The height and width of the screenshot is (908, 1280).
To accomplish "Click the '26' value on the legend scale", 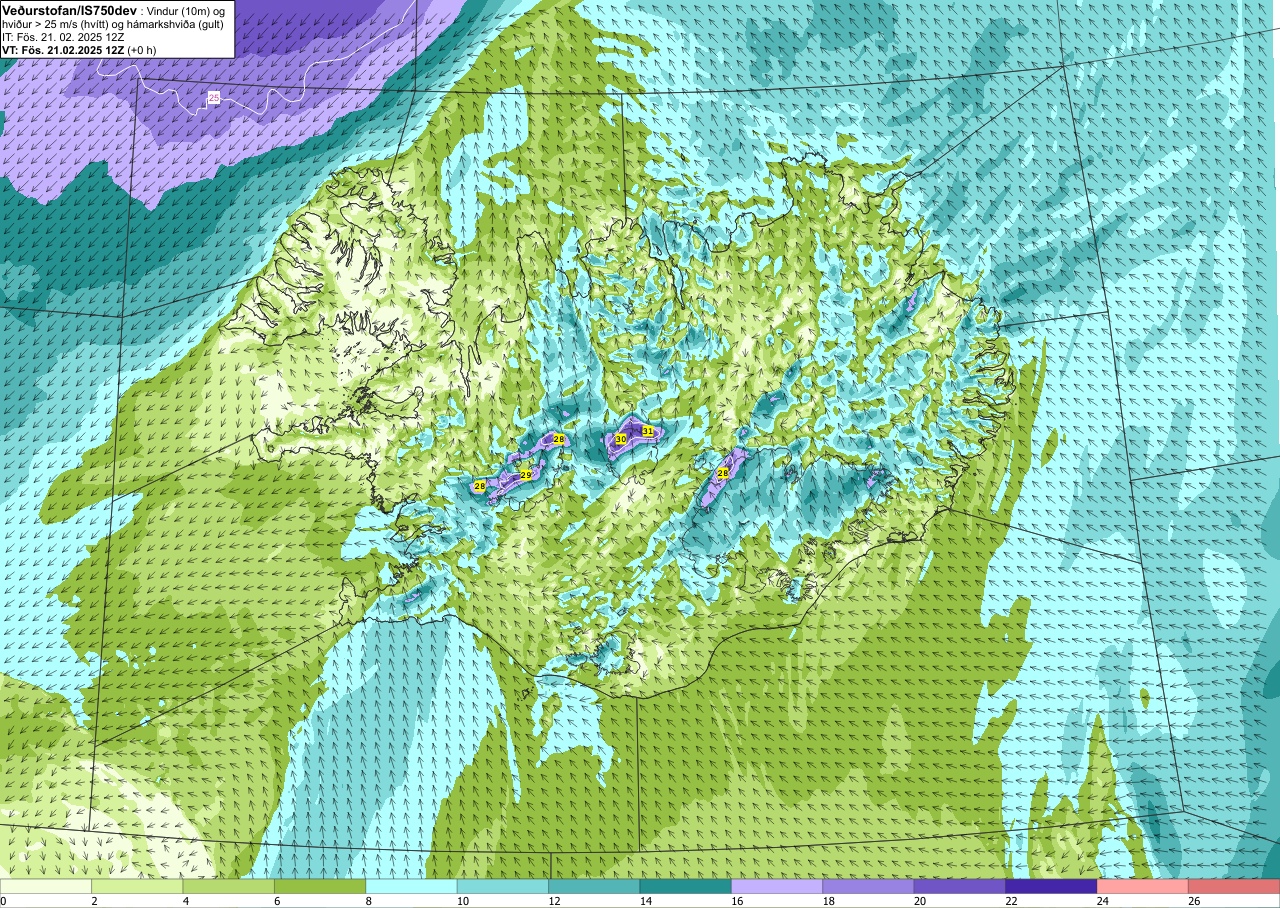I will 1195,901.
